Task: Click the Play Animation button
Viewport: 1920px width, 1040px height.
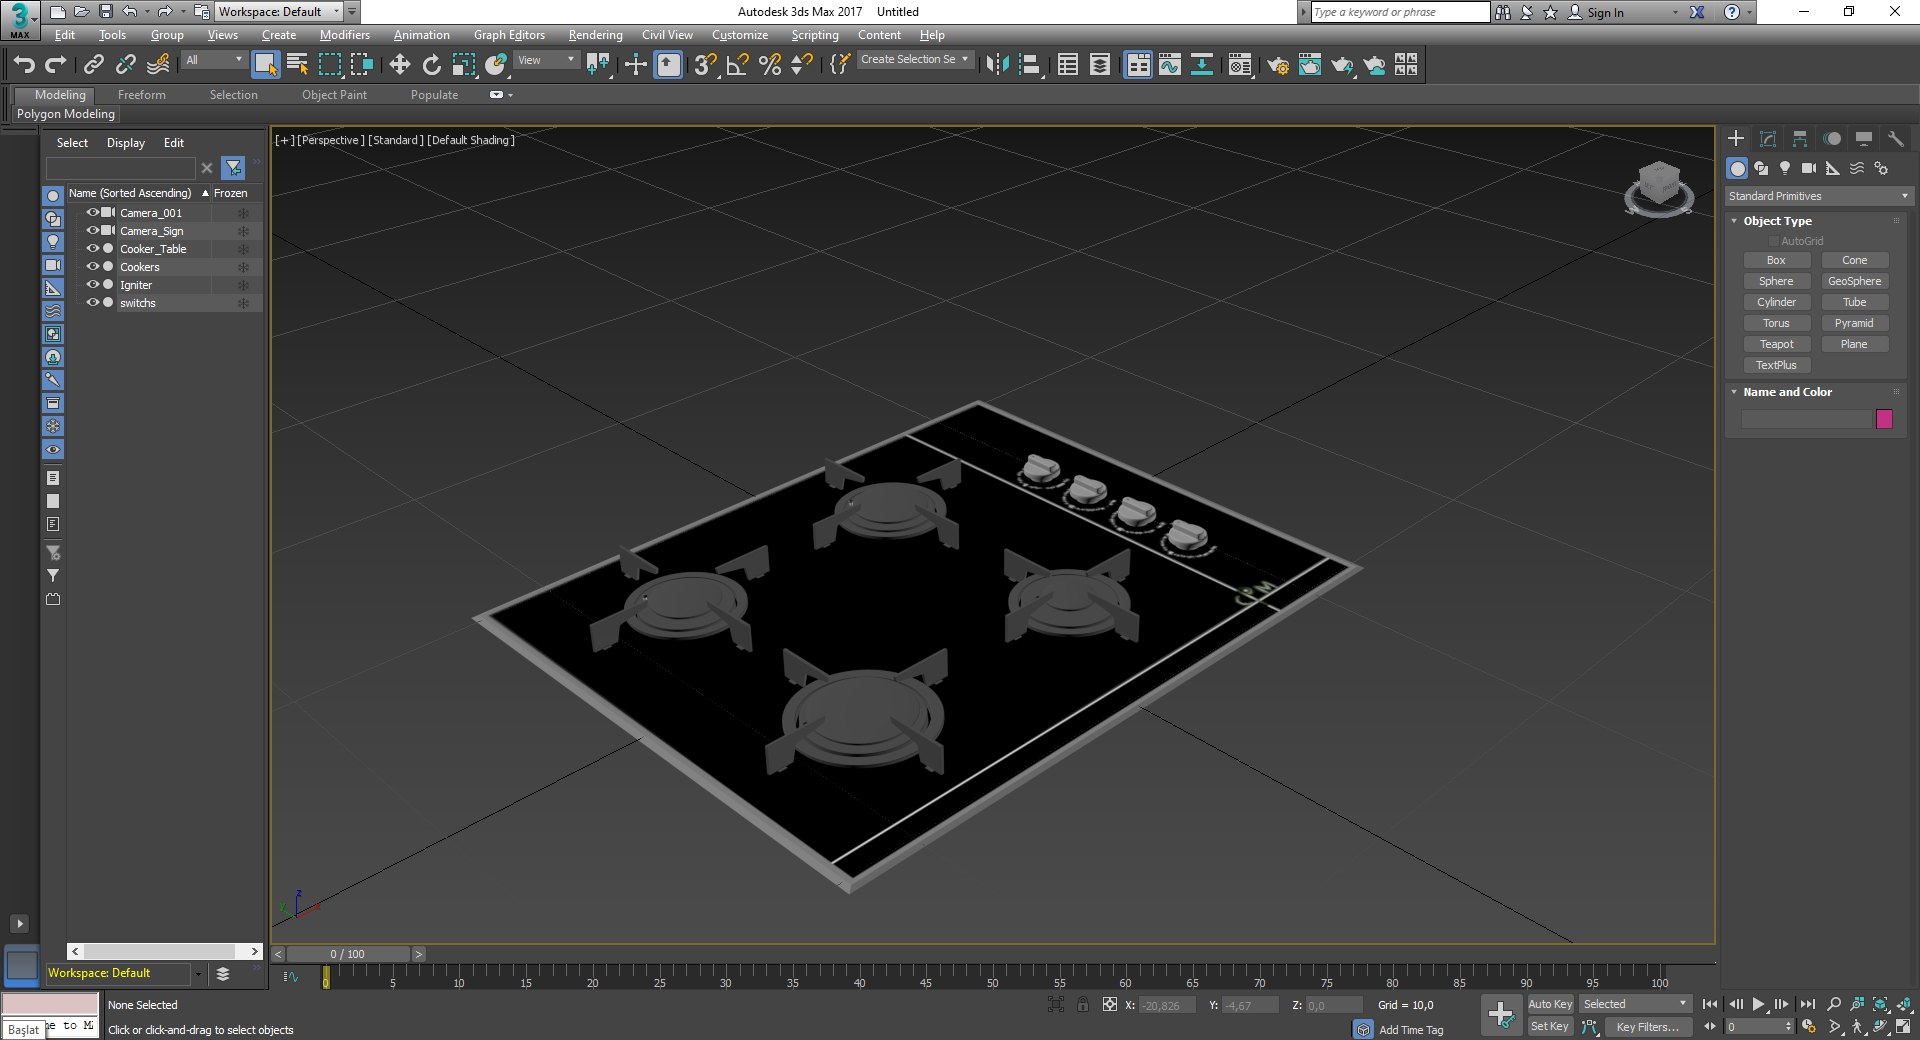Action: [x=1758, y=1004]
